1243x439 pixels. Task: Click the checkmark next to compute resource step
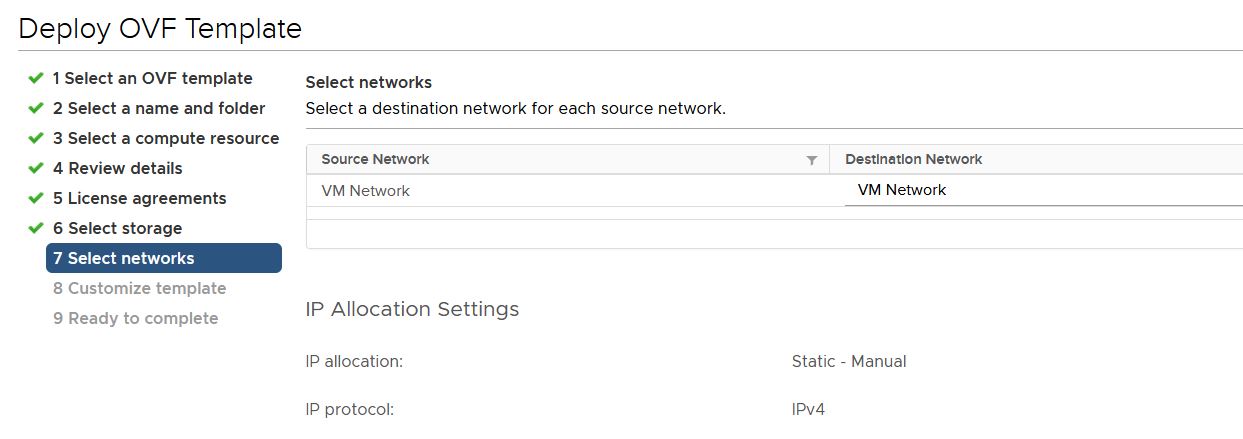tap(36, 138)
